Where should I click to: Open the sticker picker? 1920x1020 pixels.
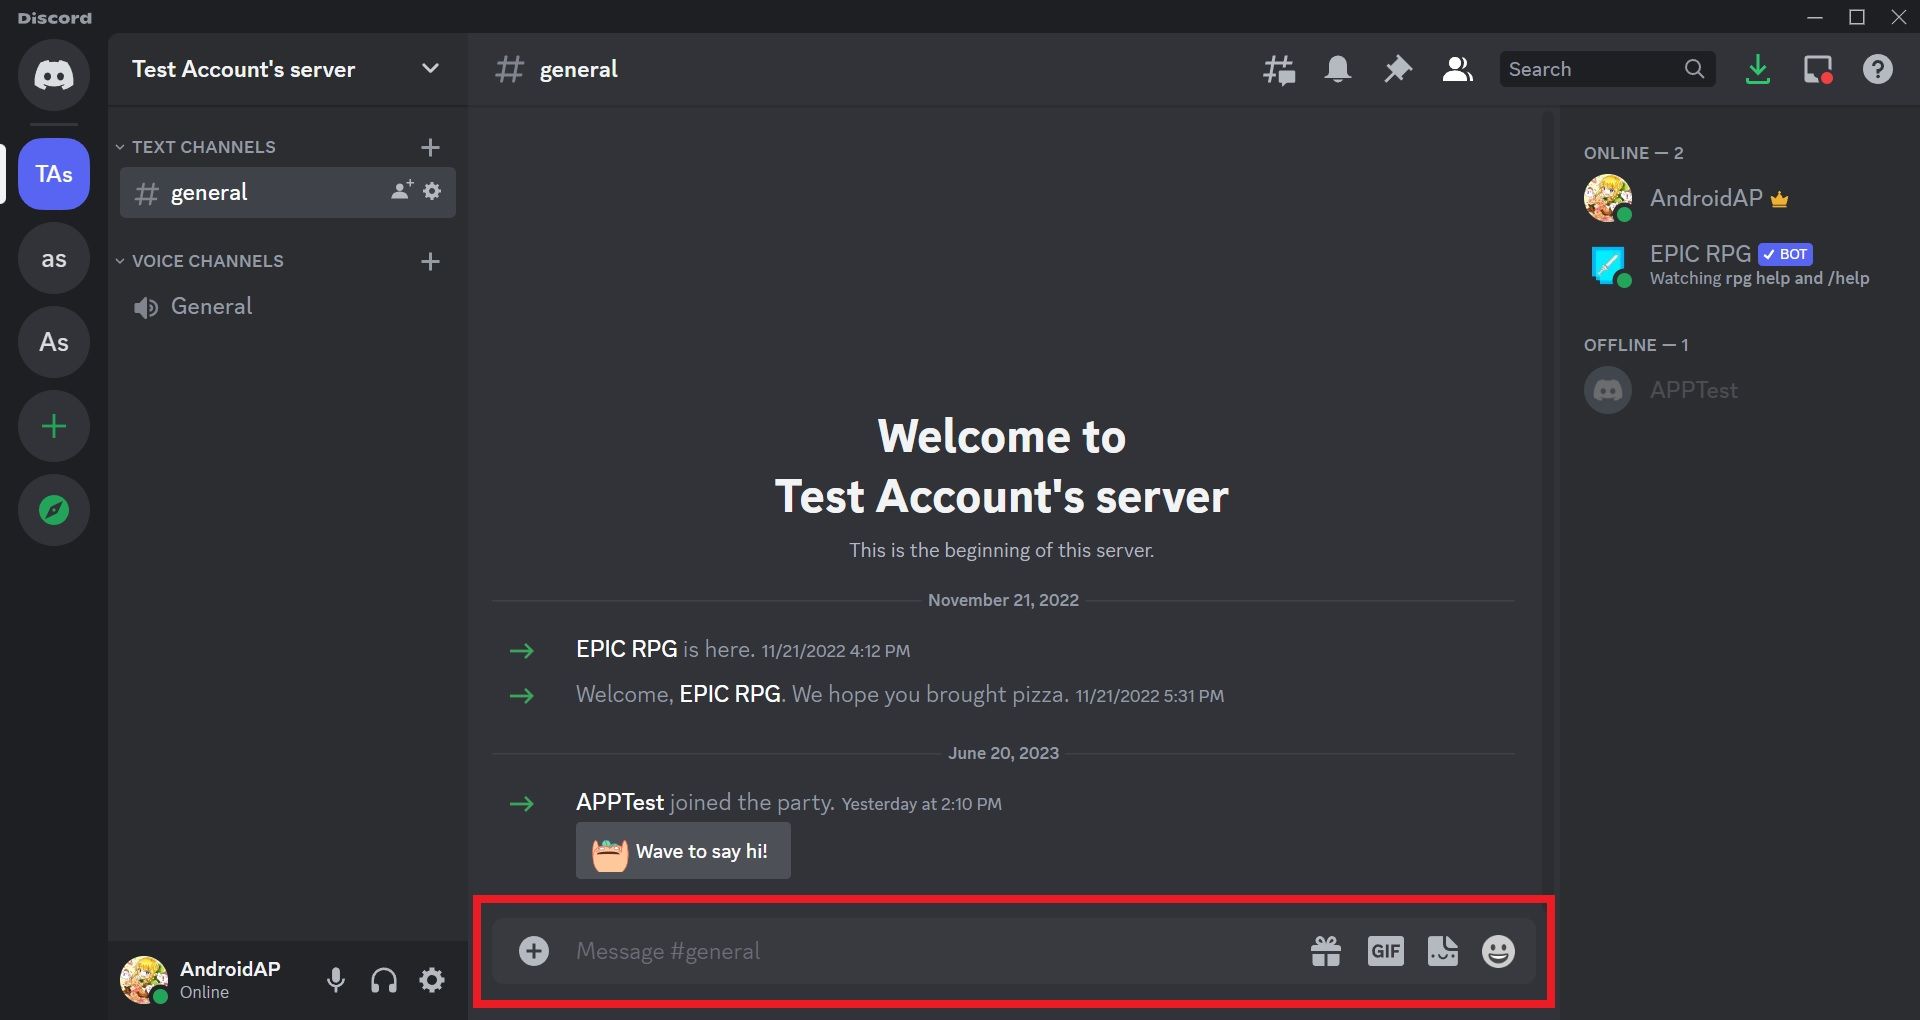[1442, 951]
